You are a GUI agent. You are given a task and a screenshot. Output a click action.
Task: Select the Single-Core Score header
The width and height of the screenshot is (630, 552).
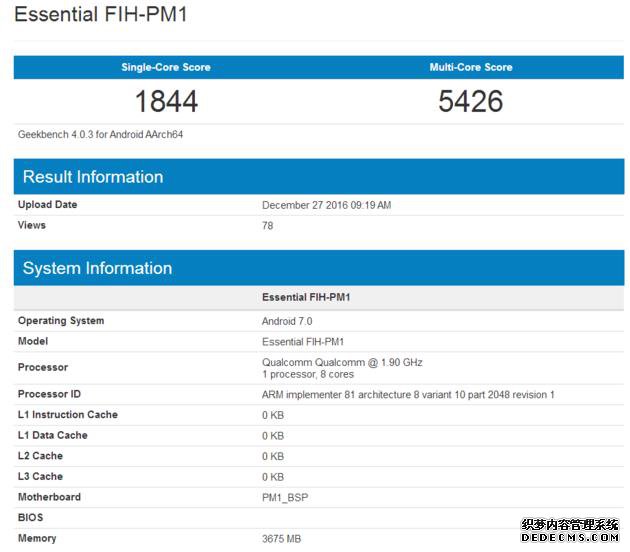point(166,67)
